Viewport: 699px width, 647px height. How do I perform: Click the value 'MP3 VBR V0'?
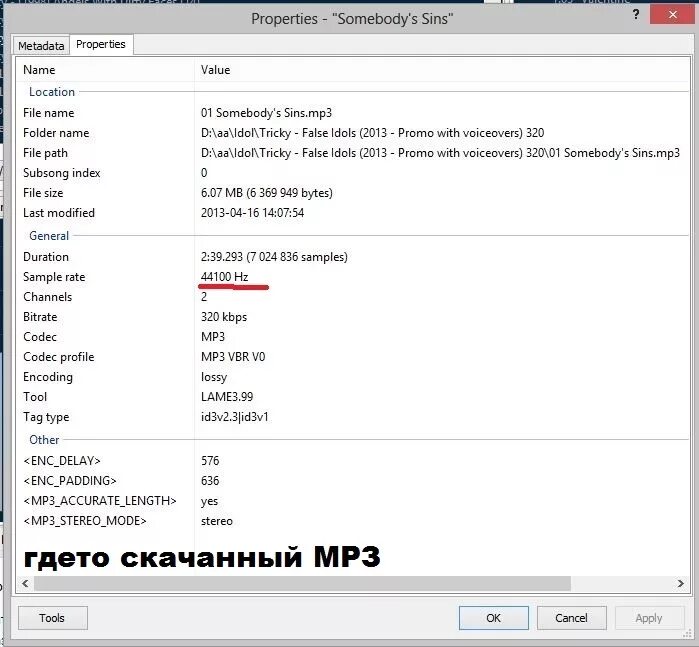point(233,357)
